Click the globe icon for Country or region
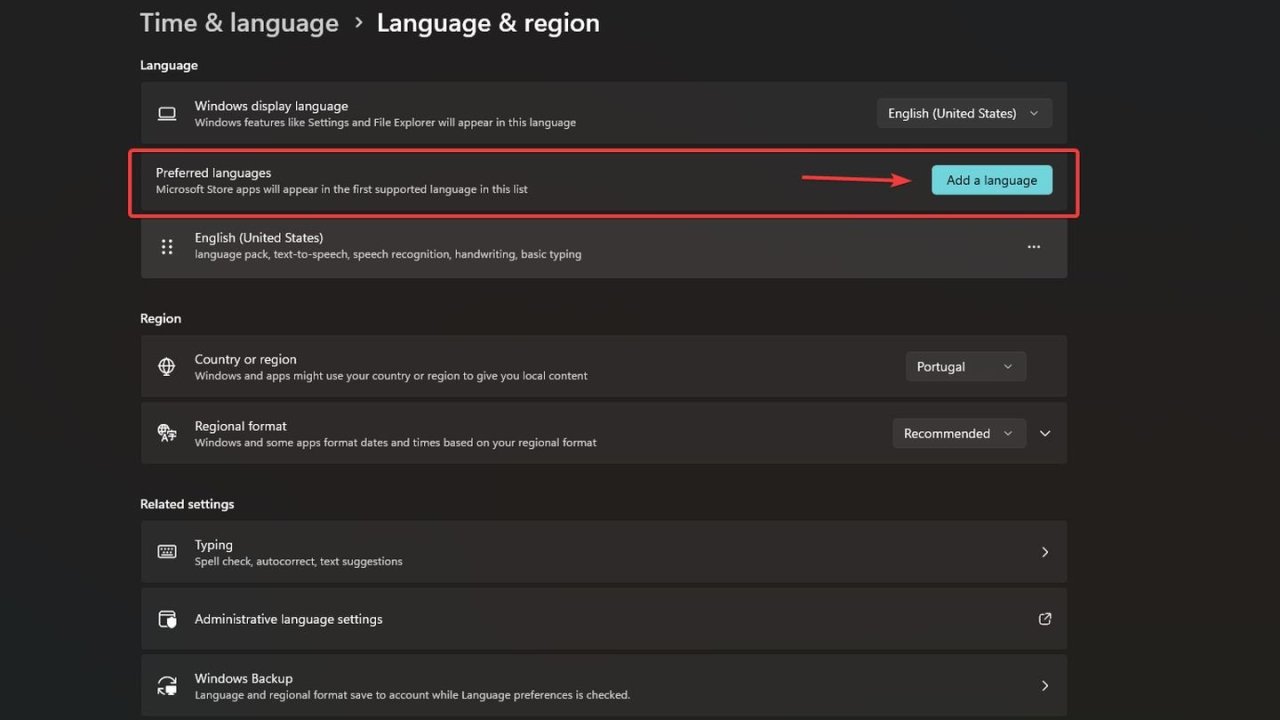Screen dimensions: 1280x720 click(x=167, y=367)
